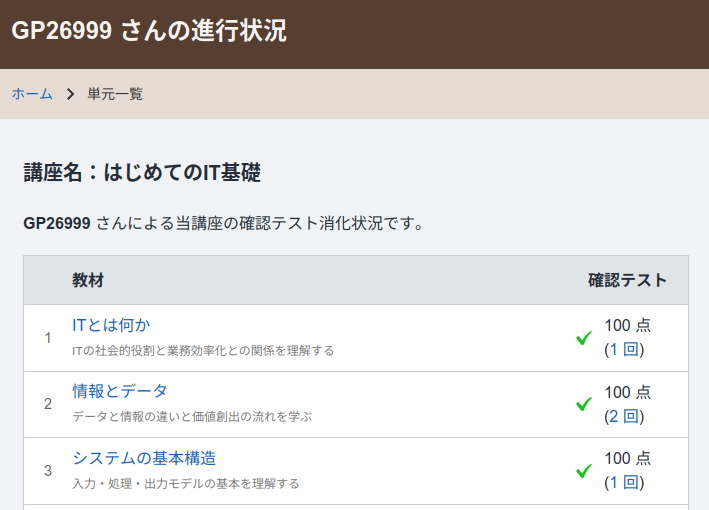
Task: Click the green checkmark for 情報とデータ
Action: (x=584, y=404)
